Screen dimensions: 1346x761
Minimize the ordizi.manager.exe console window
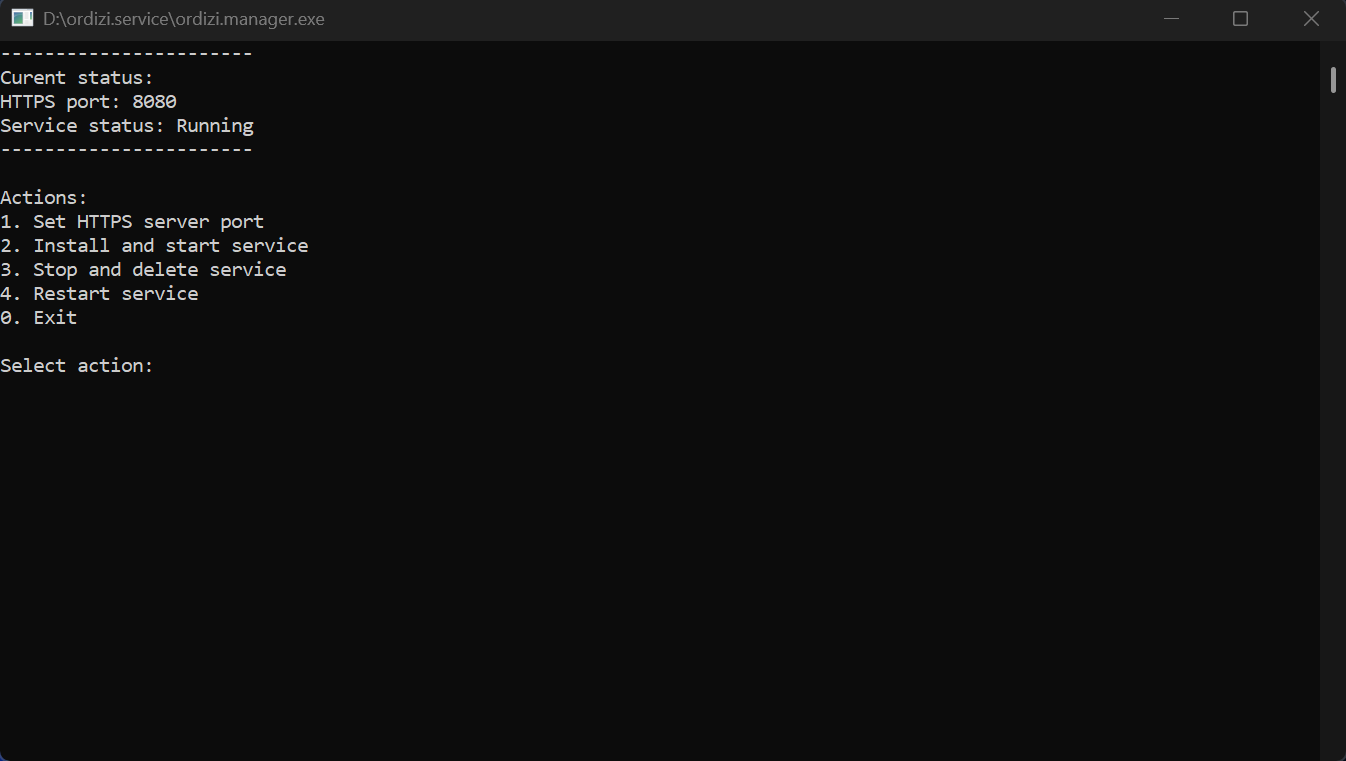click(x=1171, y=19)
